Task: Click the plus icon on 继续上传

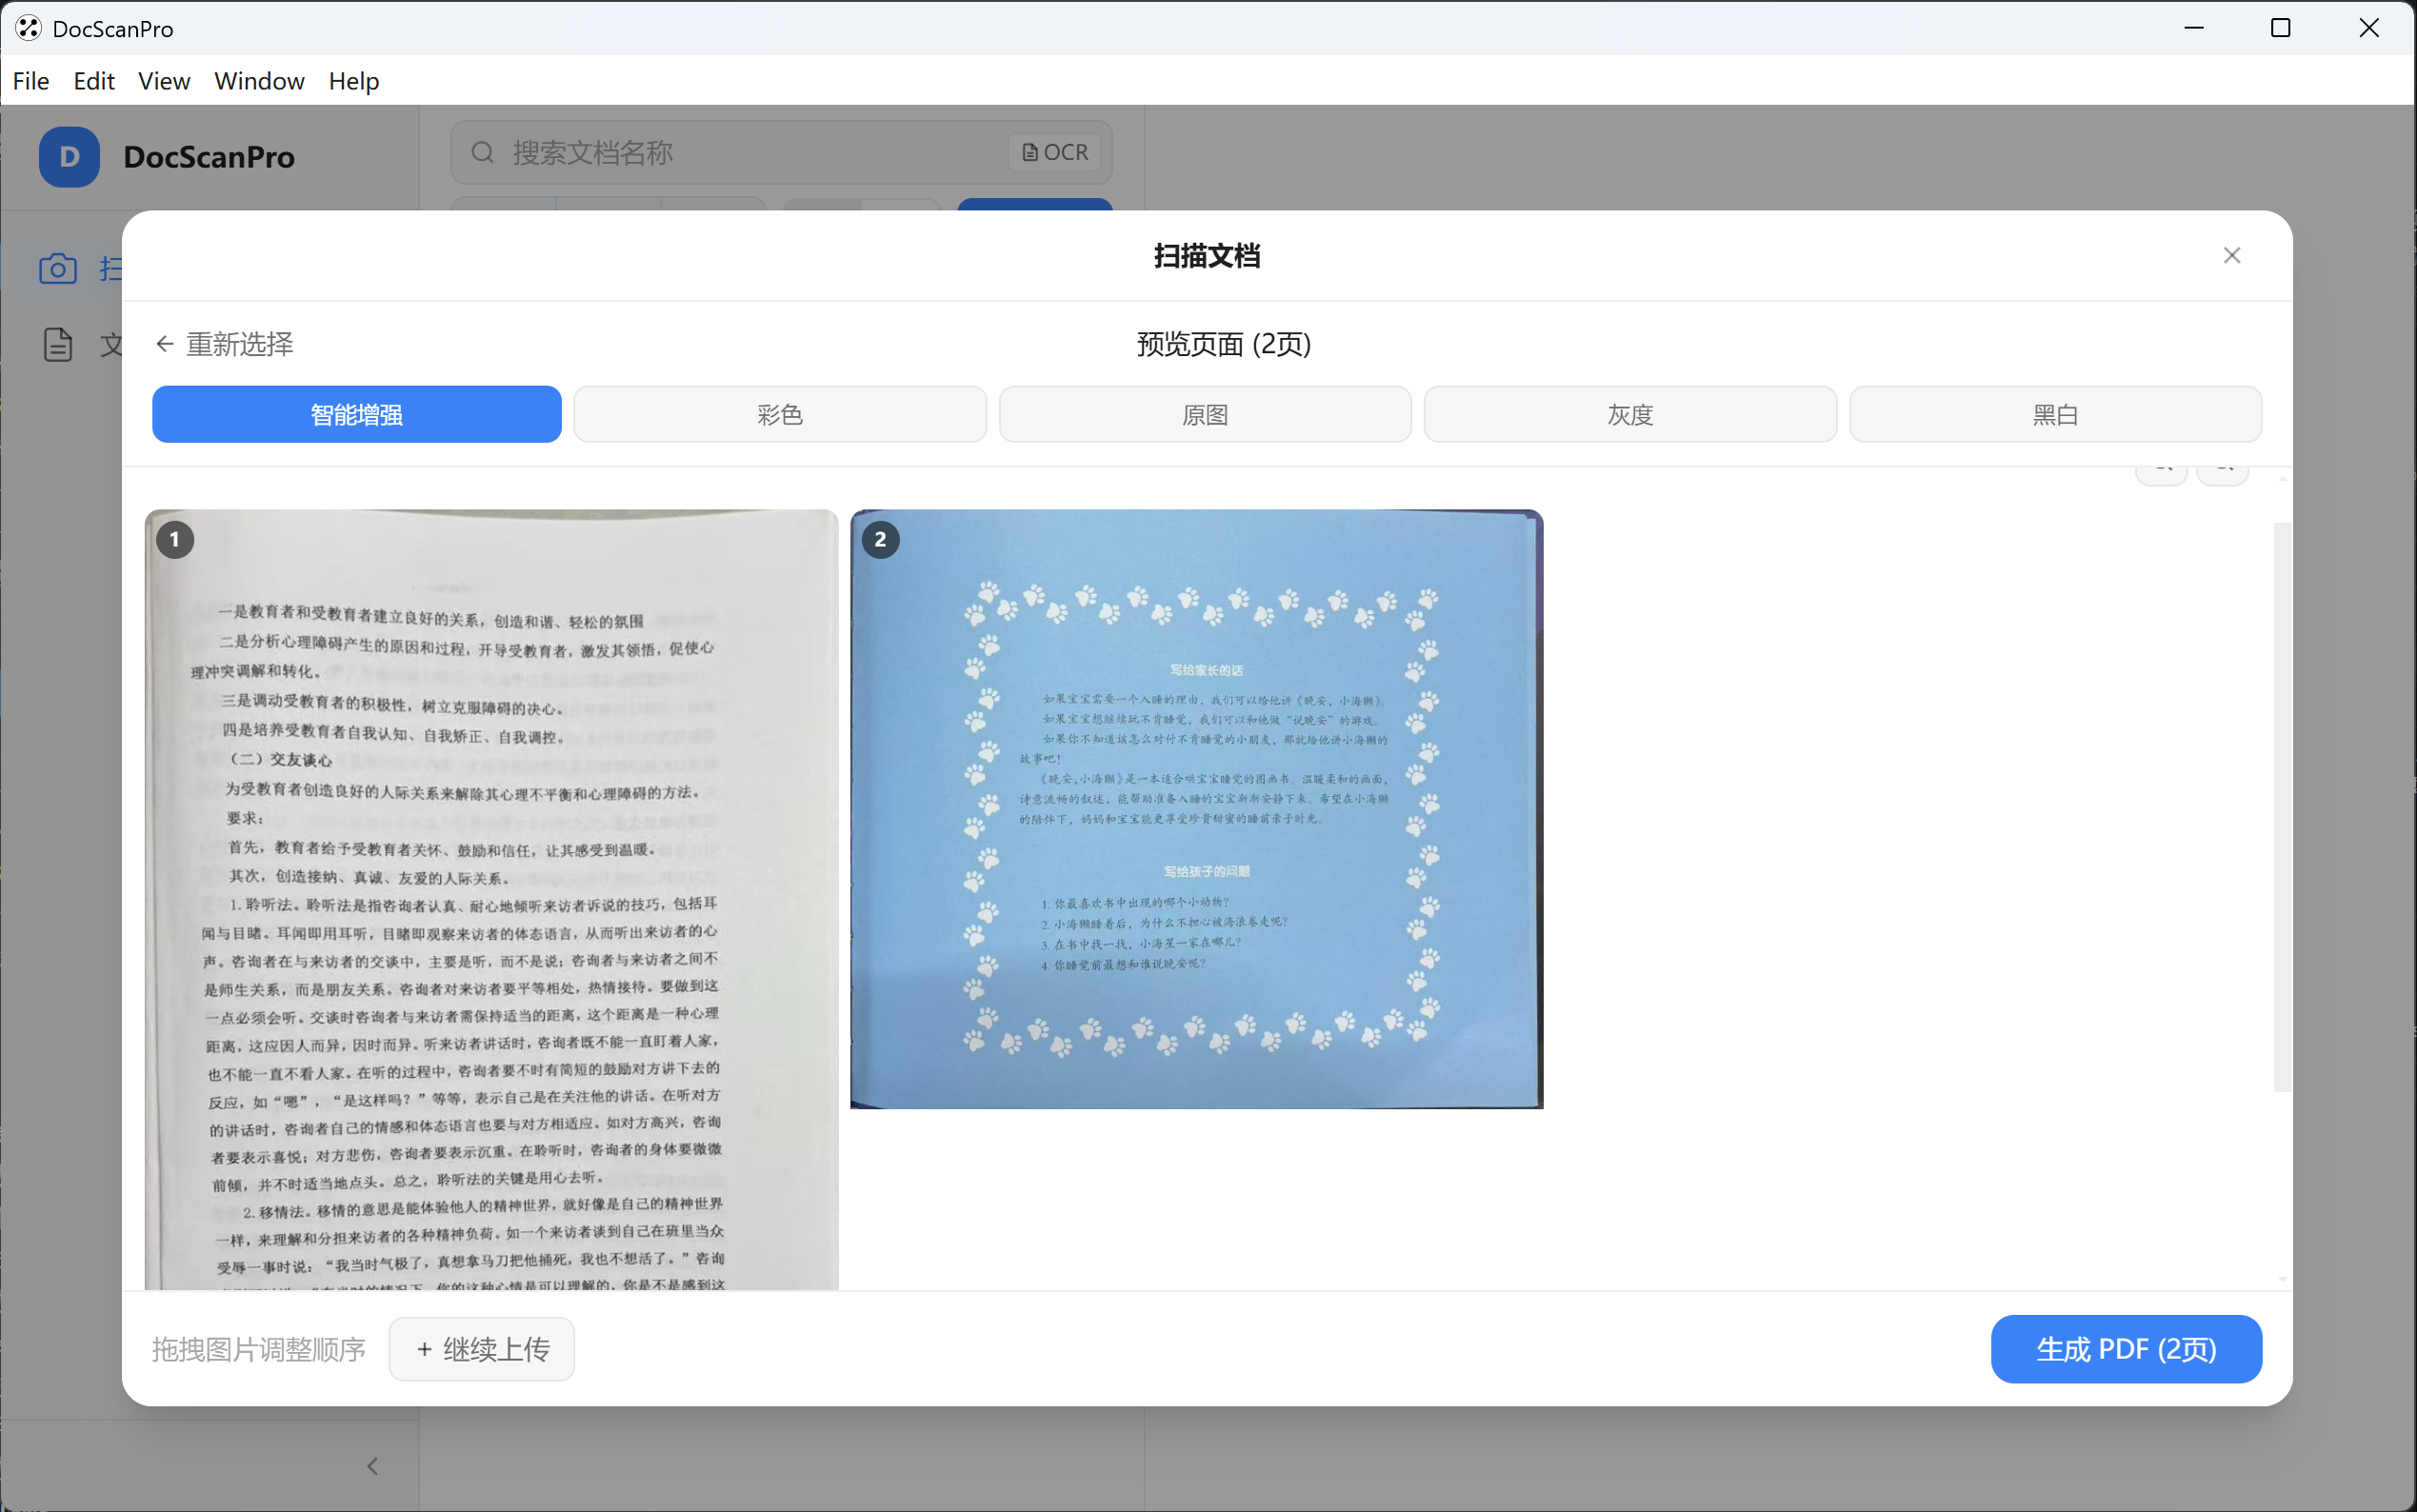Action: pyautogui.click(x=425, y=1348)
